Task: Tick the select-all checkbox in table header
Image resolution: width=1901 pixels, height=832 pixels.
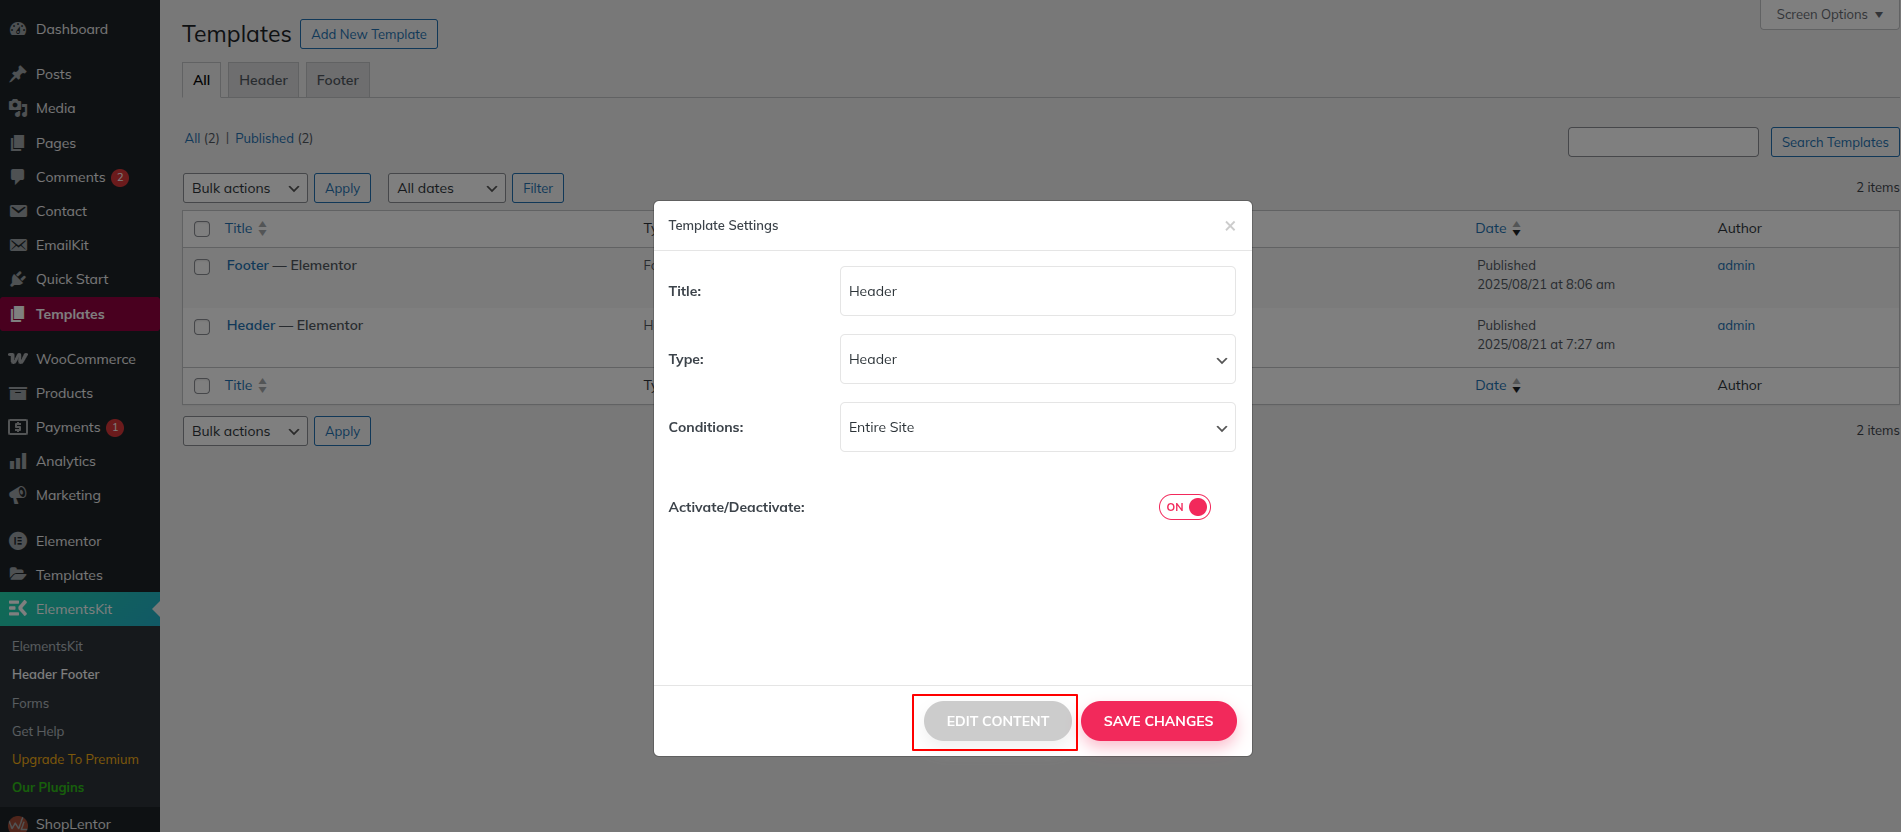Action: (x=202, y=229)
